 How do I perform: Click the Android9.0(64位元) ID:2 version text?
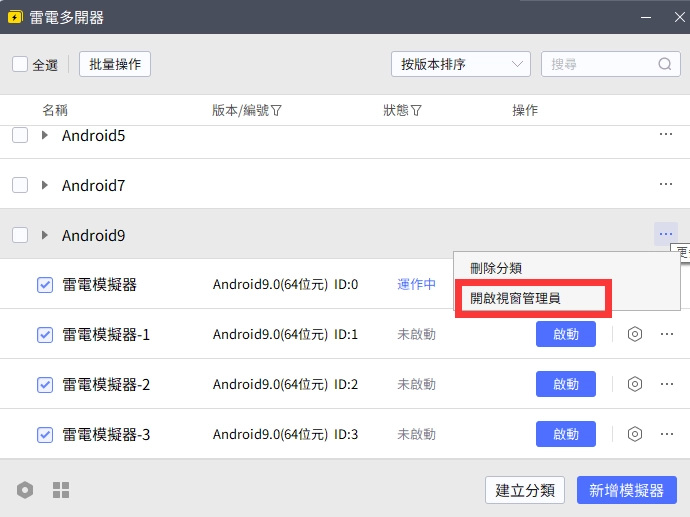(285, 385)
